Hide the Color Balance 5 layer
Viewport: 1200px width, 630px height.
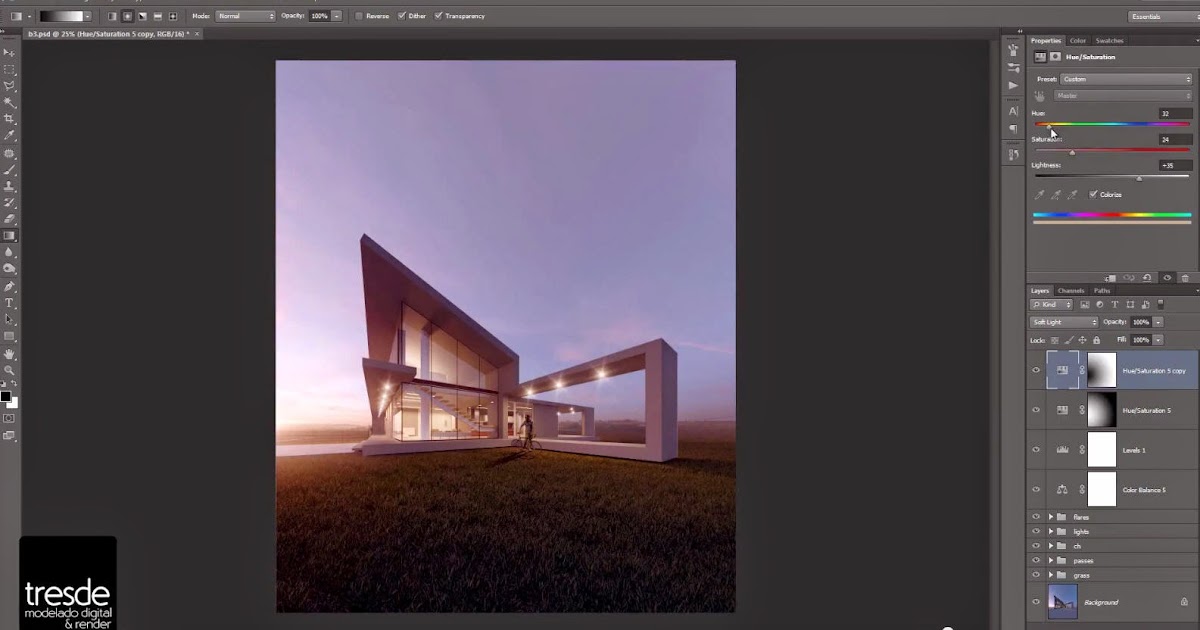1036,489
